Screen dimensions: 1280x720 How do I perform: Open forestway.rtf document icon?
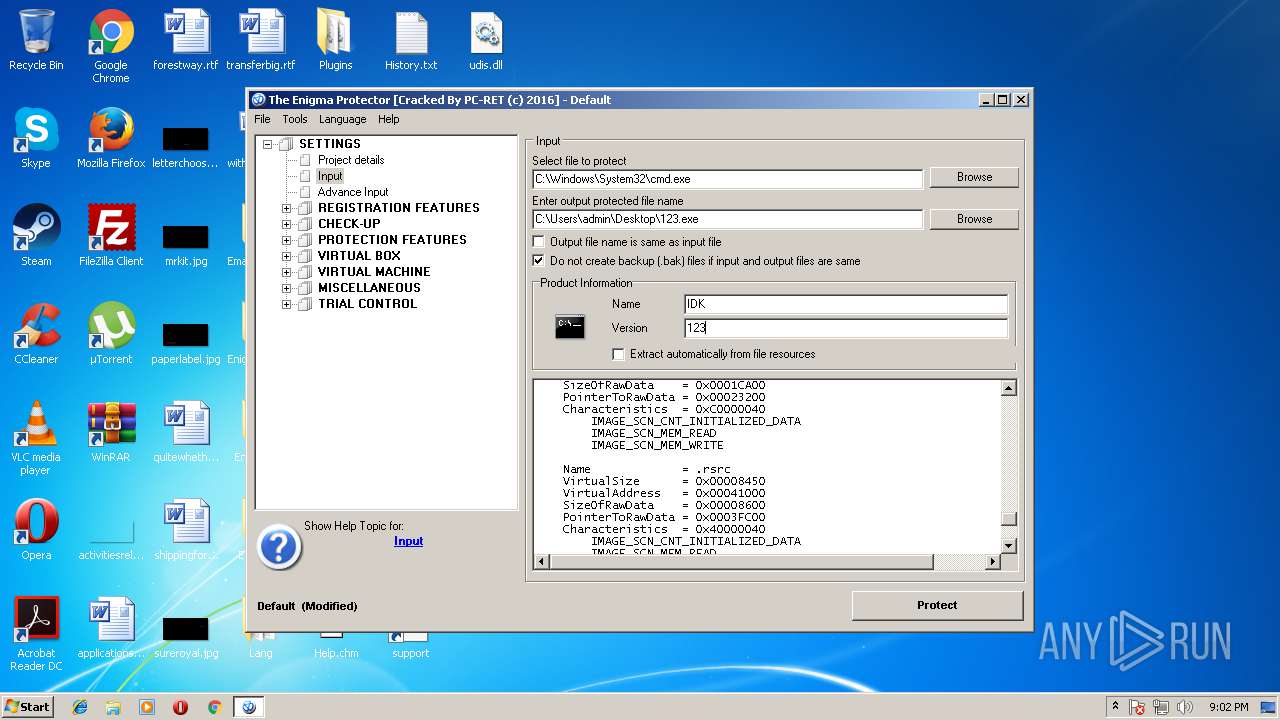pos(185,40)
